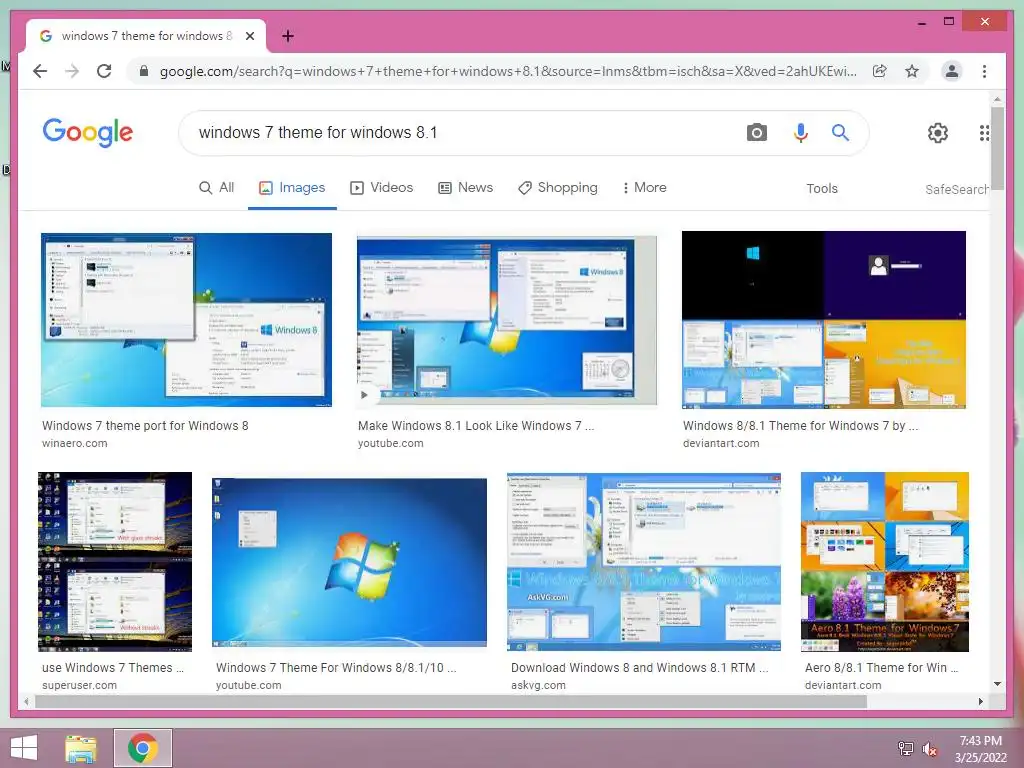Open the network tray icon
The image size is (1024, 768).
(905, 748)
